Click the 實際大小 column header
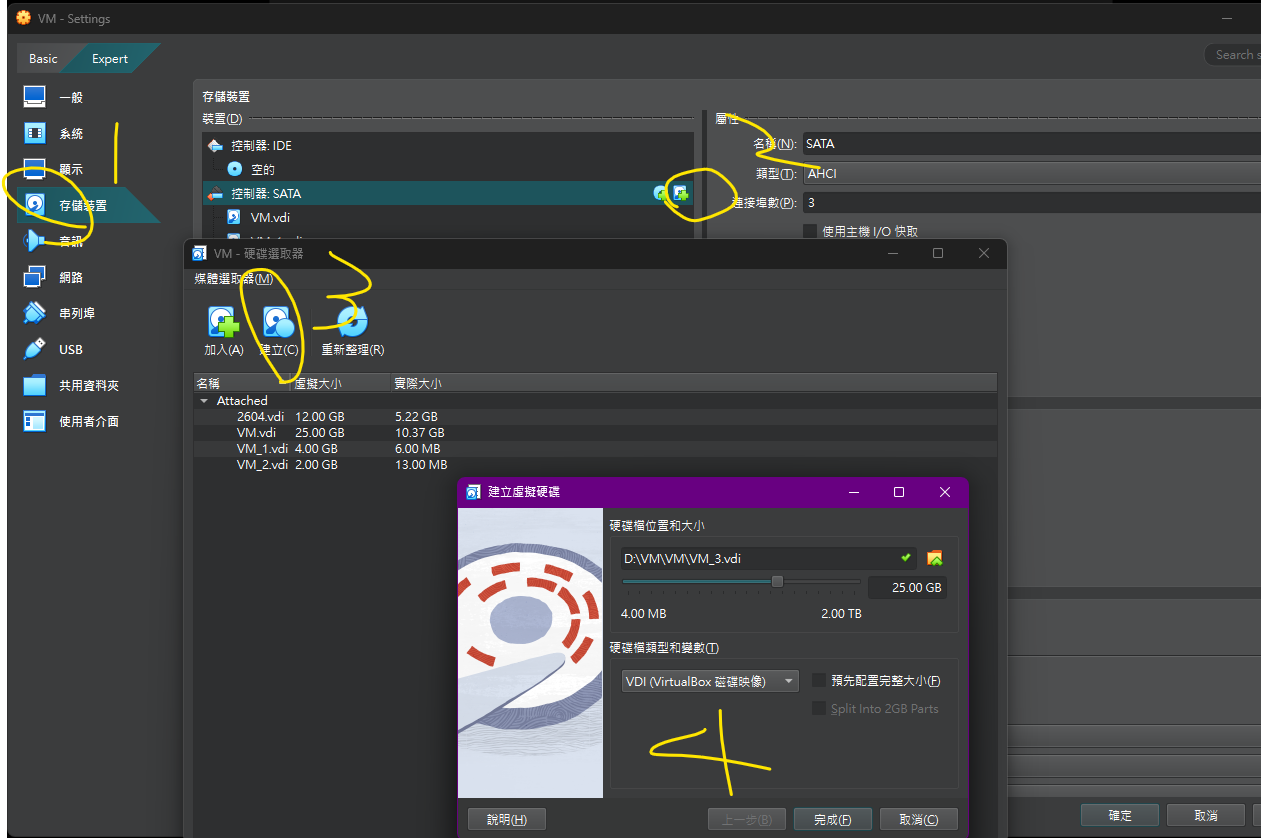 point(693,383)
